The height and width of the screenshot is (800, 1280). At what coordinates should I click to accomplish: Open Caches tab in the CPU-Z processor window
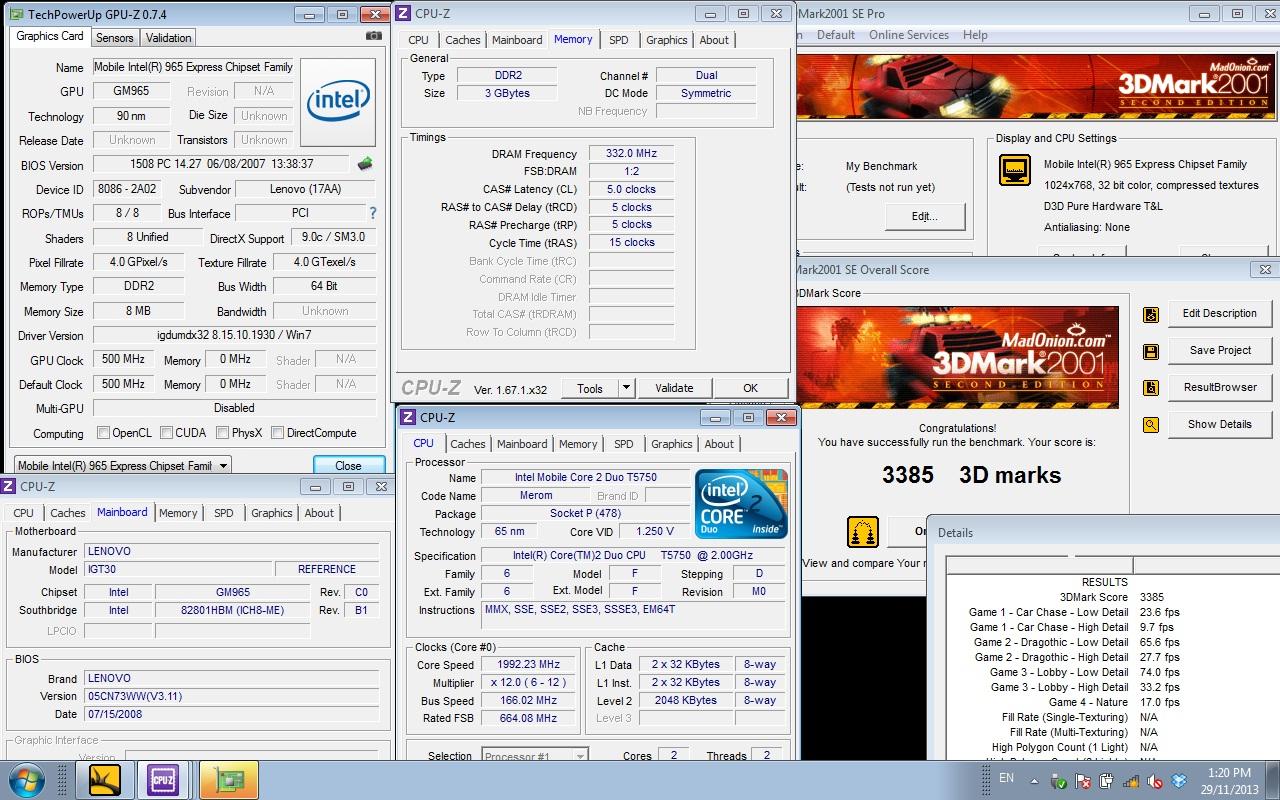(467, 444)
